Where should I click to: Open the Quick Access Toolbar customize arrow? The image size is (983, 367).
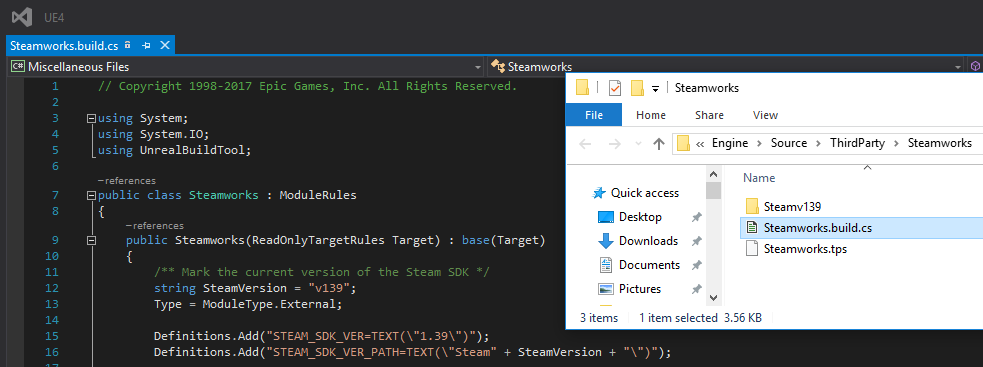coord(655,88)
